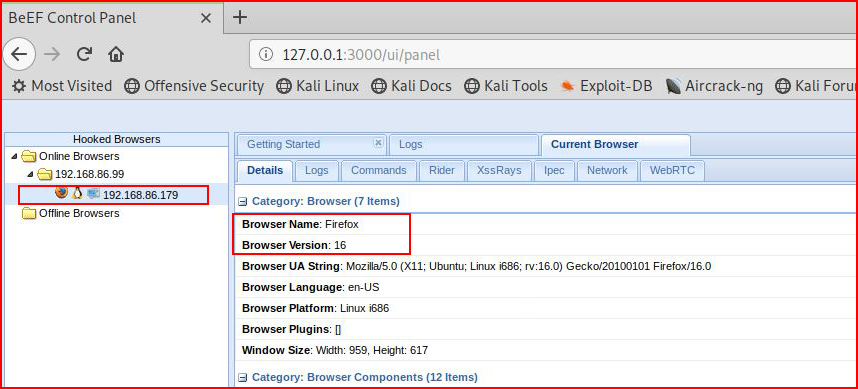Viewport: 858px width, 389px height.
Task: Open a new tab with the plus icon
Action: (x=240, y=18)
